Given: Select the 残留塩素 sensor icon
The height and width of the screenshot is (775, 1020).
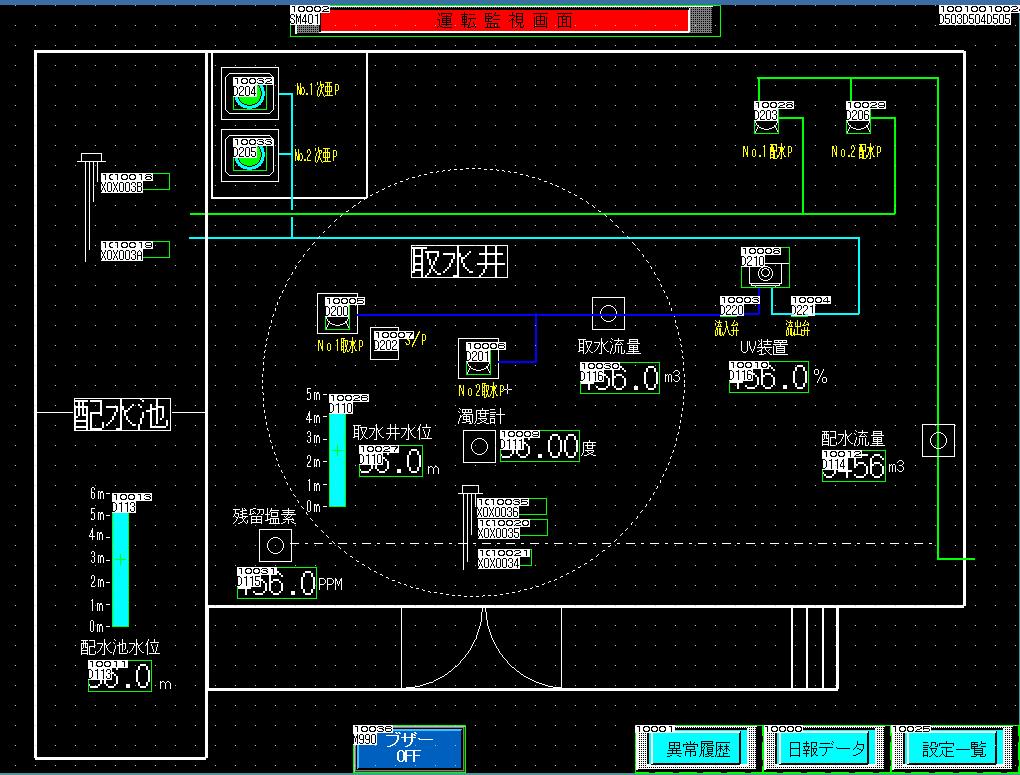Looking at the screenshot, I should [x=275, y=545].
